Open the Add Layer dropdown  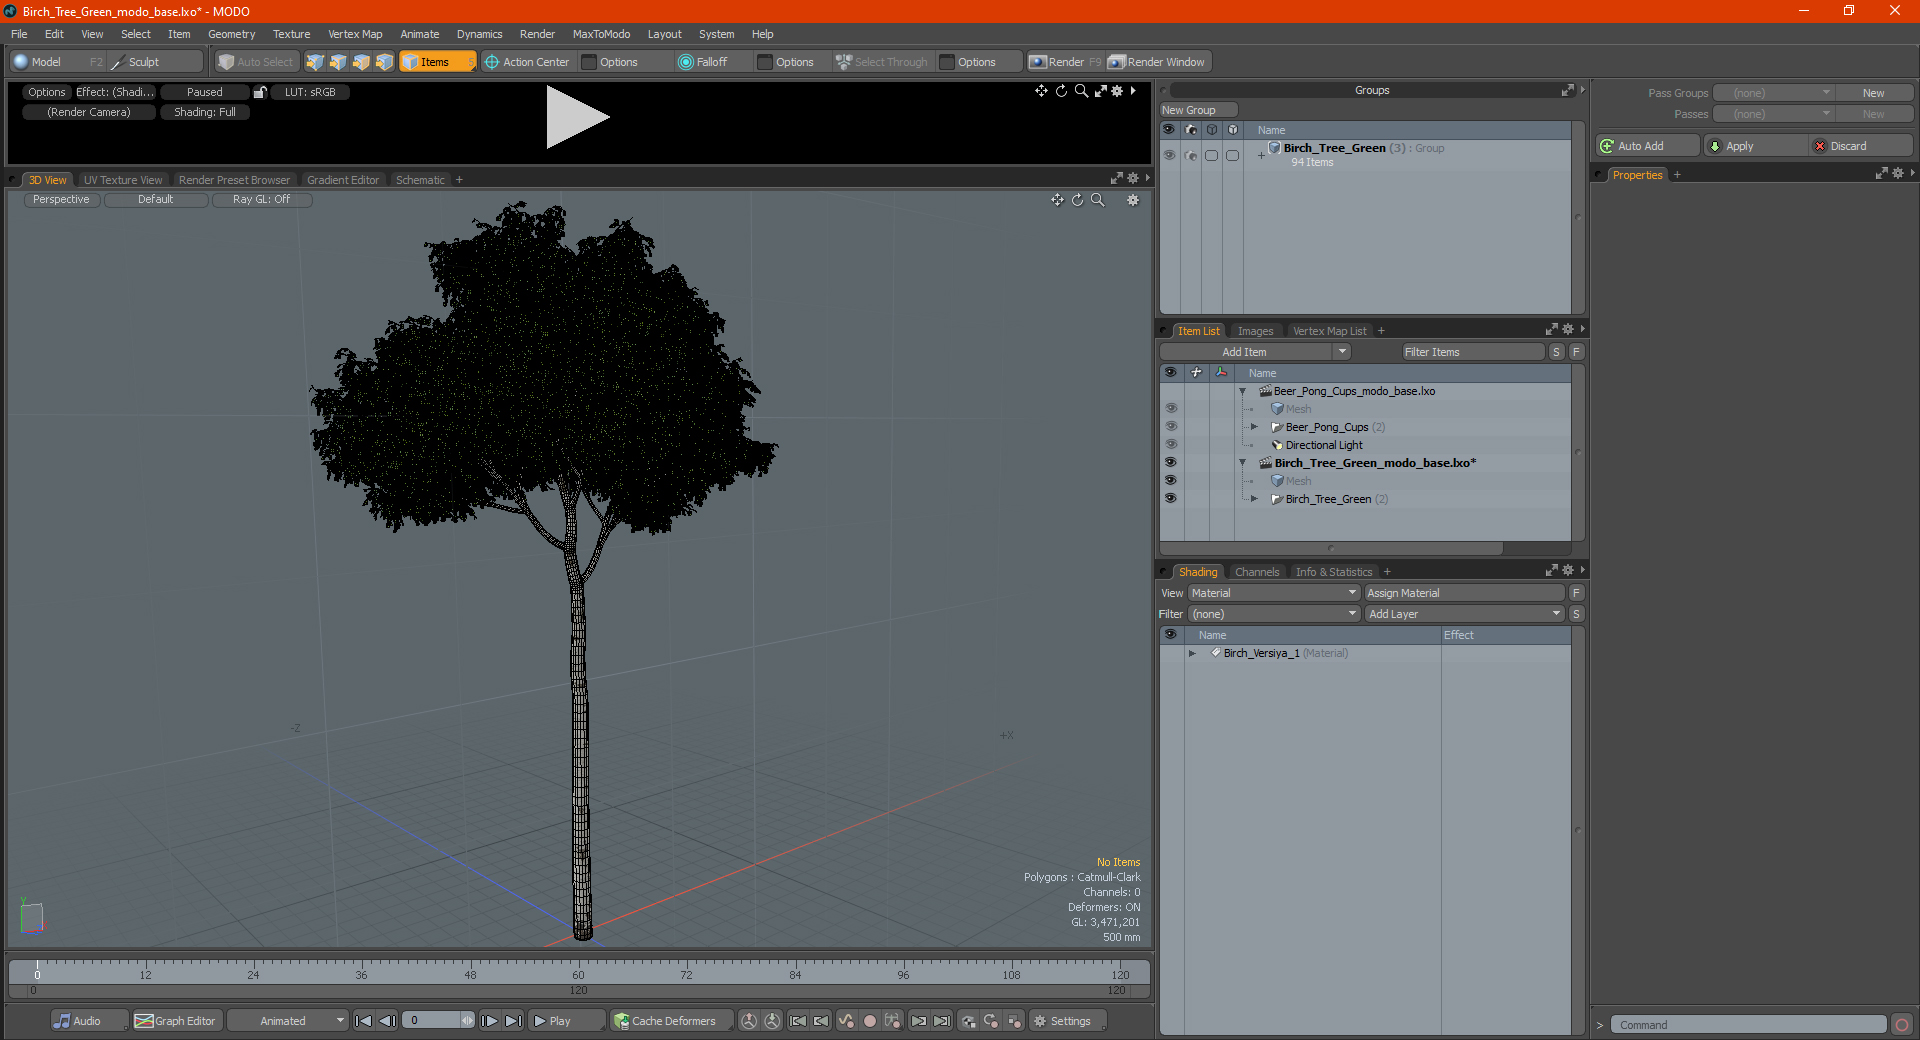[x=1465, y=614]
